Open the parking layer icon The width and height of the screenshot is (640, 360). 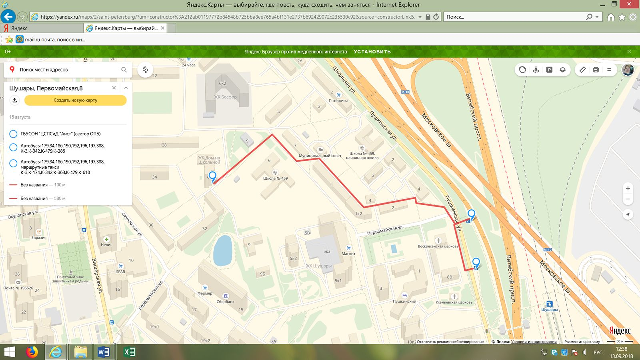pyautogui.click(x=549, y=70)
